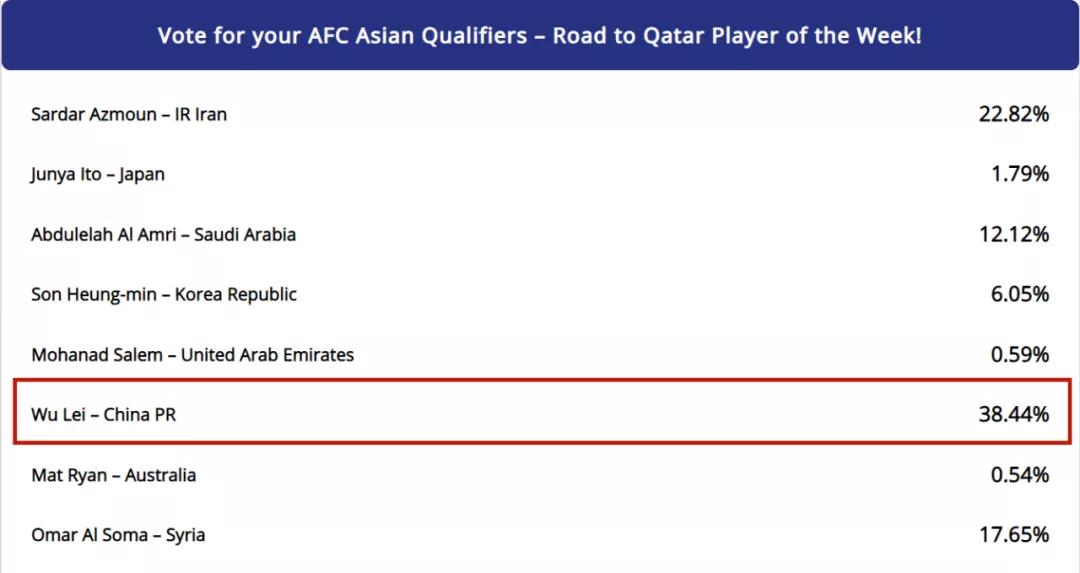The width and height of the screenshot is (1080, 573).
Task: Click the 38.44% leading vote share
Action: pyautogui.click(x=1013, y=414)
